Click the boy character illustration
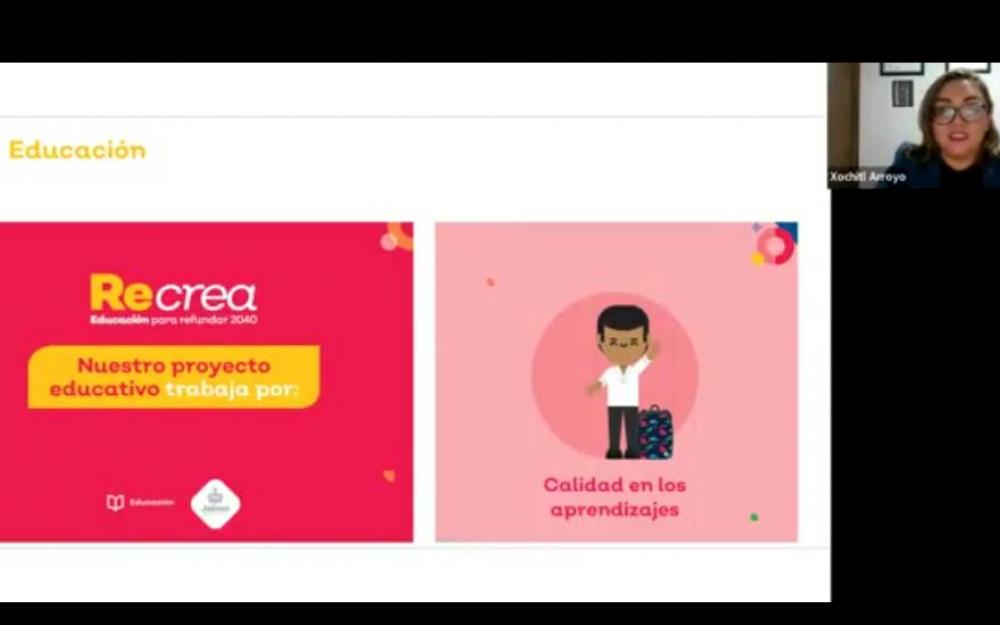 [622, 381]
